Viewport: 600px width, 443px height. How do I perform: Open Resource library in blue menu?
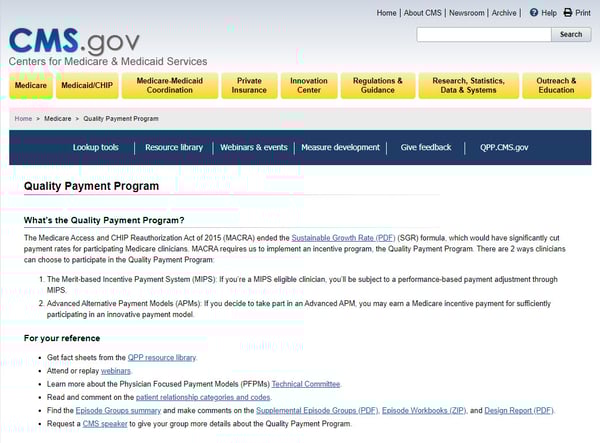(x=174, y=147)
